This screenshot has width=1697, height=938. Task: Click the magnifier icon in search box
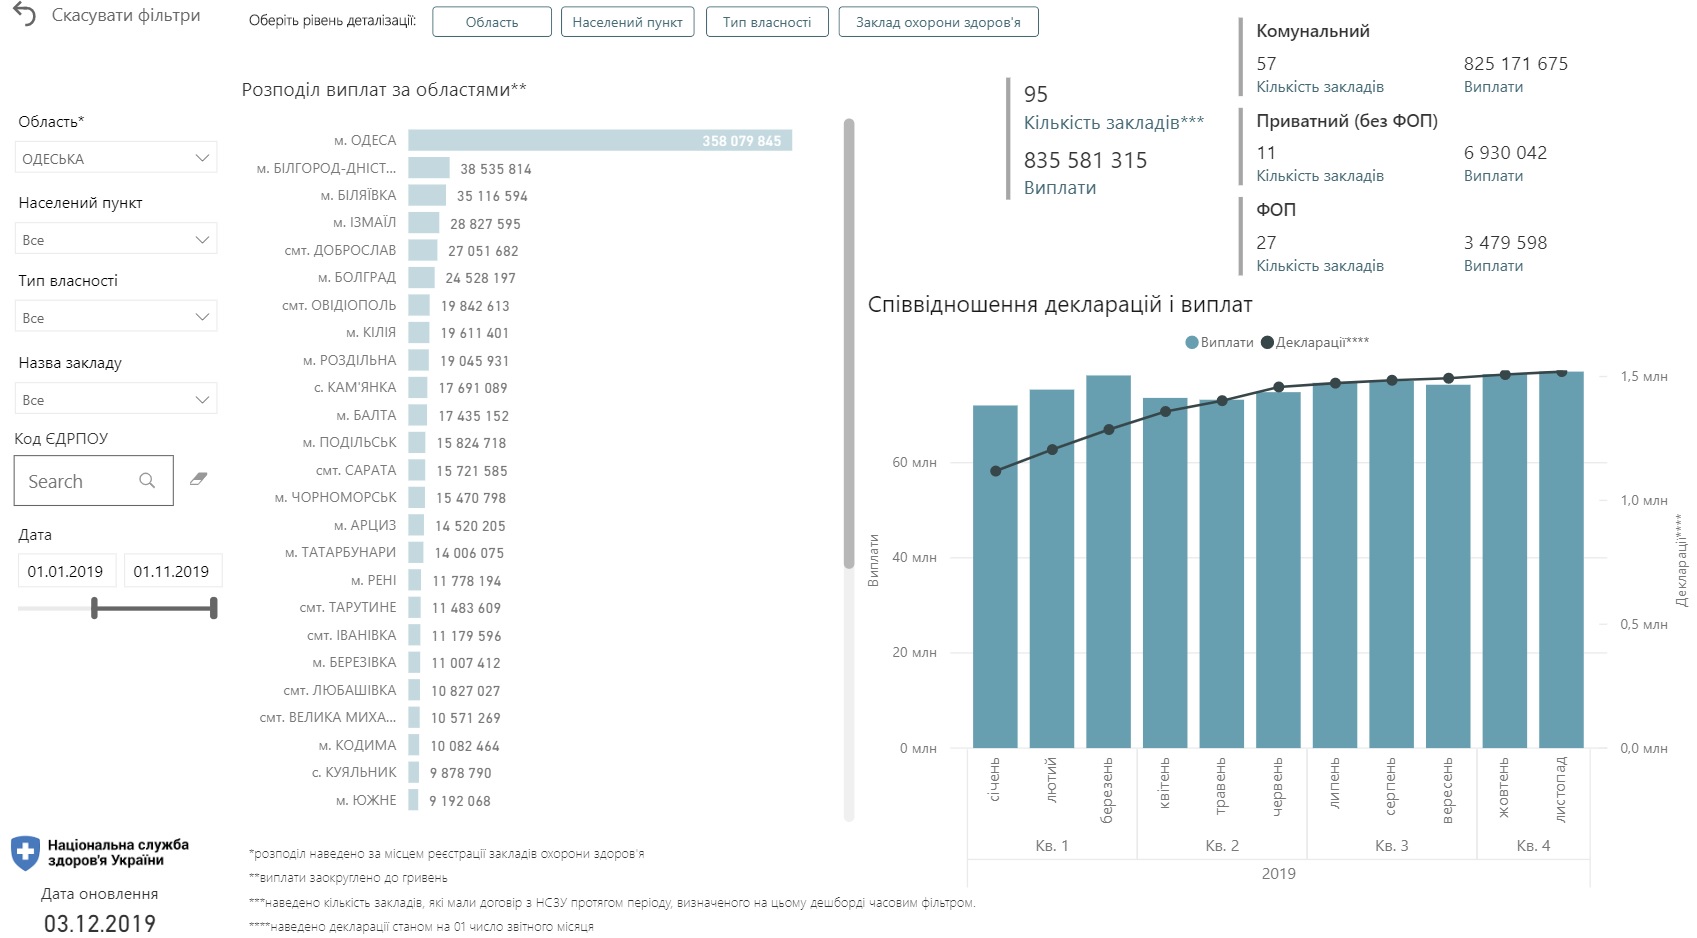147,481
